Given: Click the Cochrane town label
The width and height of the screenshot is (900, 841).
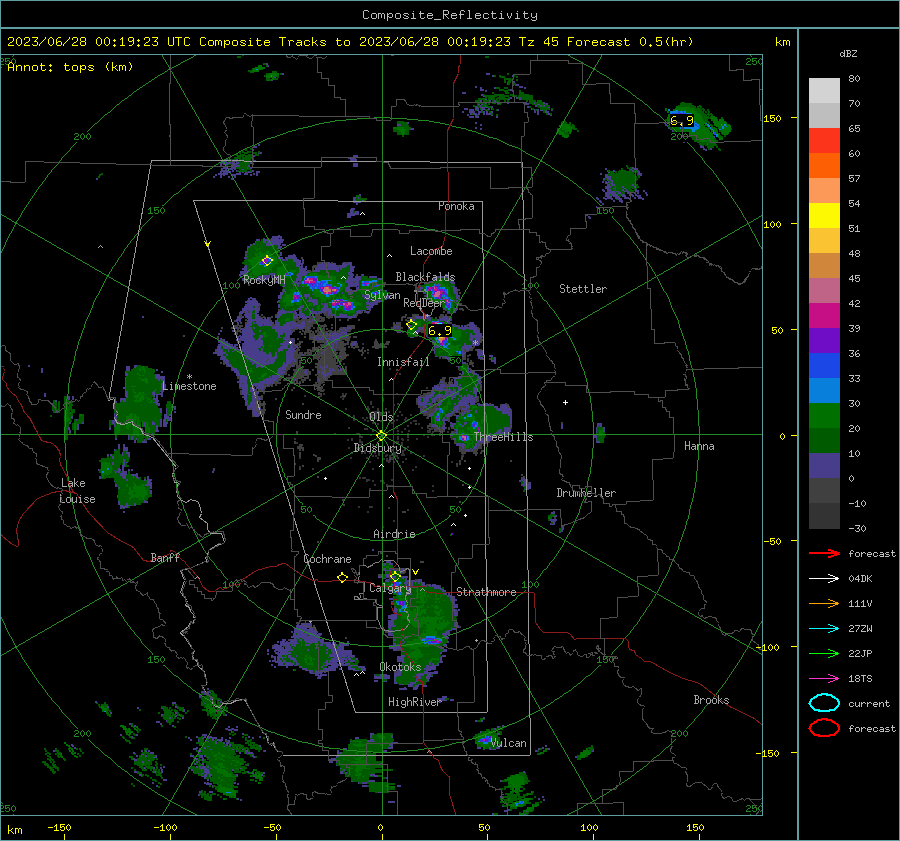Looking at the screenshot, I should [327, 559].
